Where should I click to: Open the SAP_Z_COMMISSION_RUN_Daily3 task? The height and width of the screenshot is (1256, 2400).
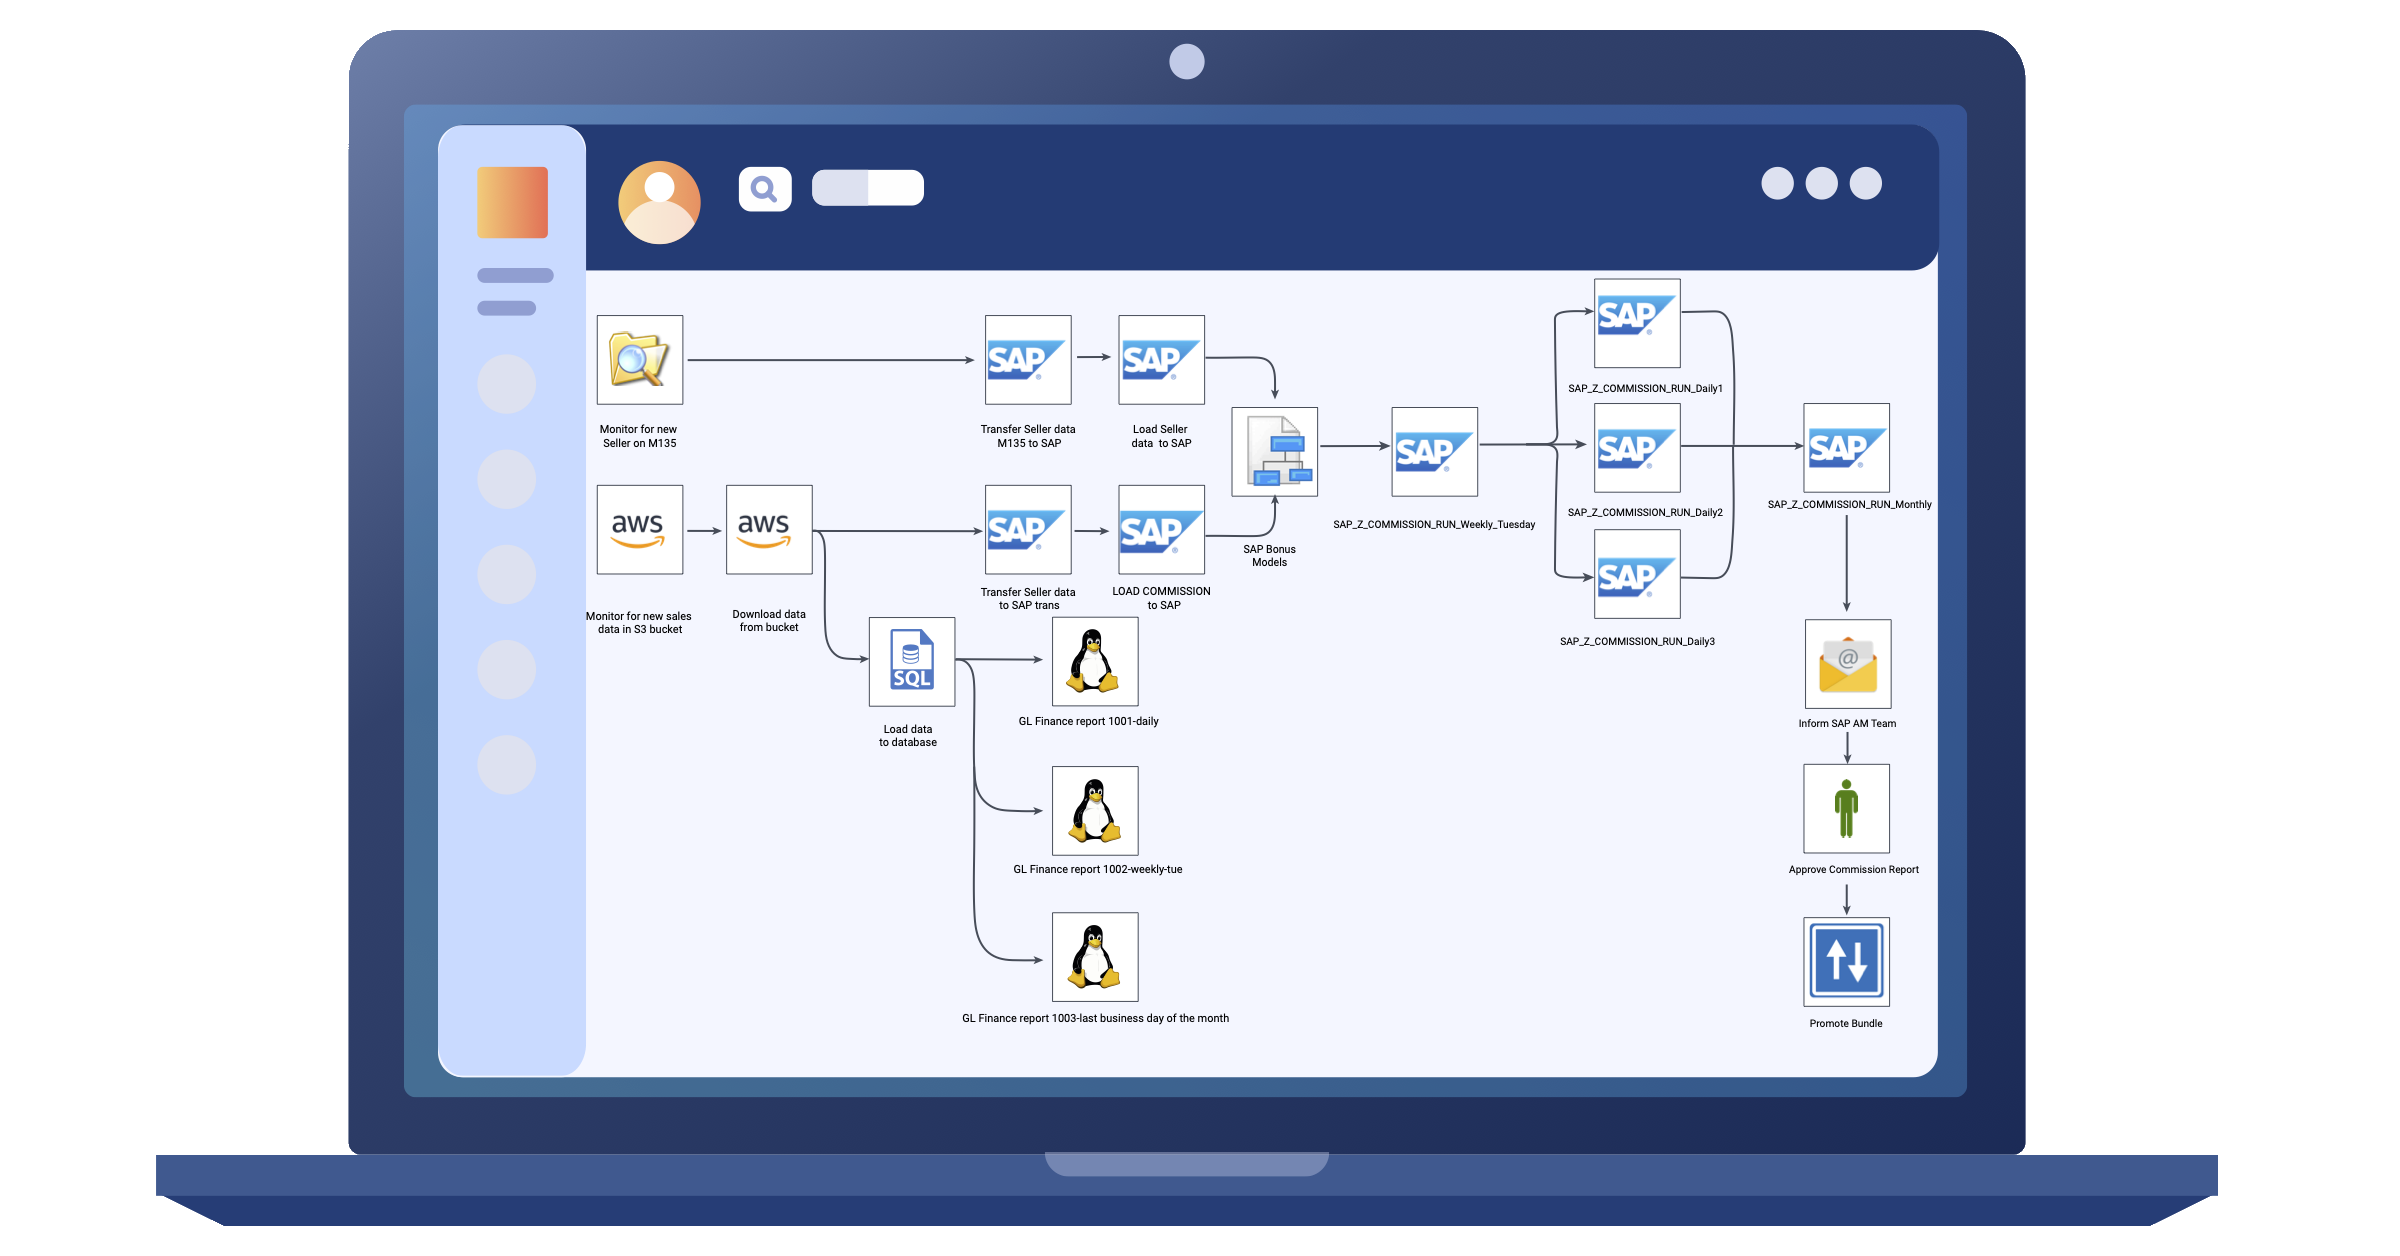[1637, 575]
